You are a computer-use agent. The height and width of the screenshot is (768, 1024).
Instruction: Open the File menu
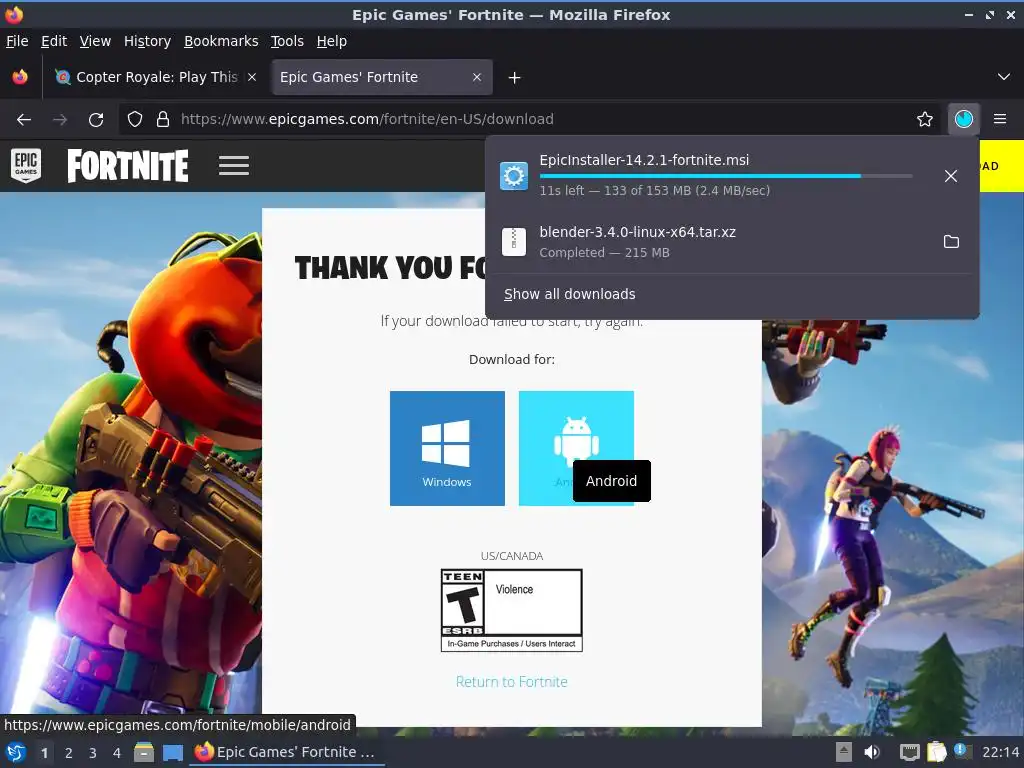pos(17,41)
